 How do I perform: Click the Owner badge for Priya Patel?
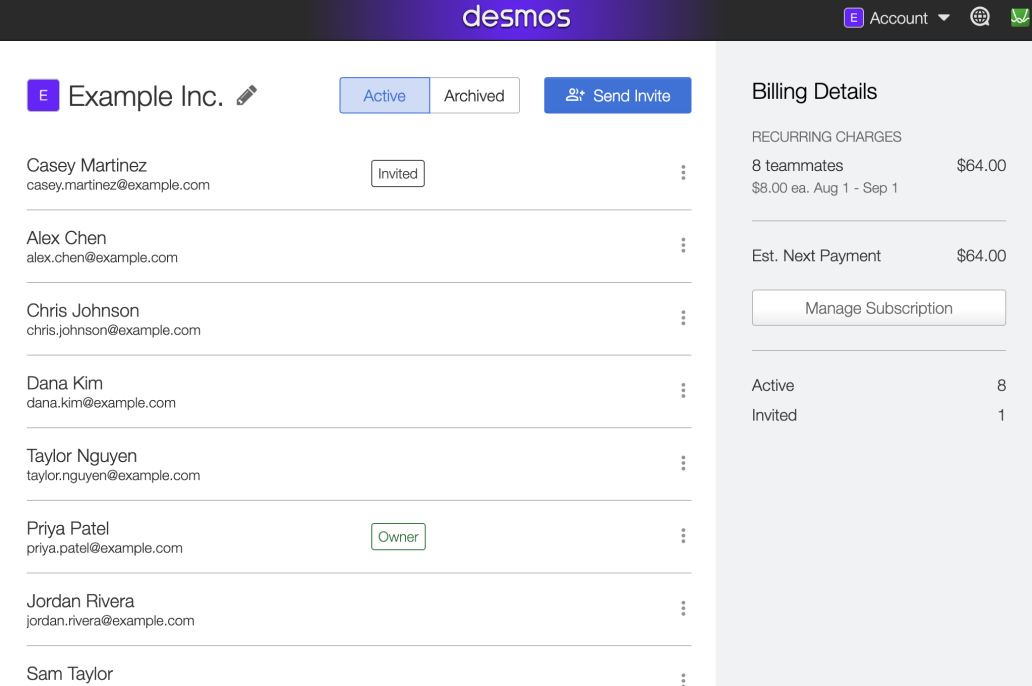[x=398, y=537]
